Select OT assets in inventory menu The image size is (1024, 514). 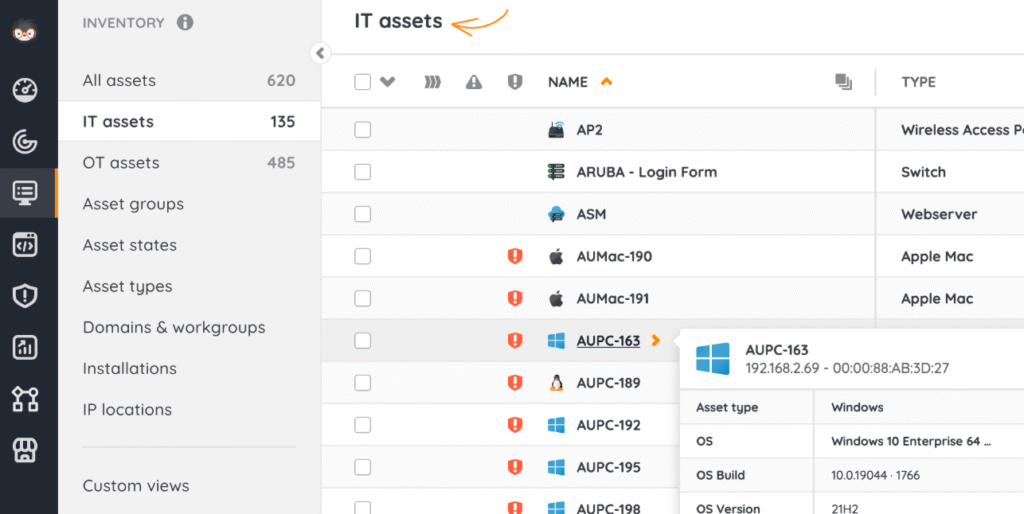121,163
